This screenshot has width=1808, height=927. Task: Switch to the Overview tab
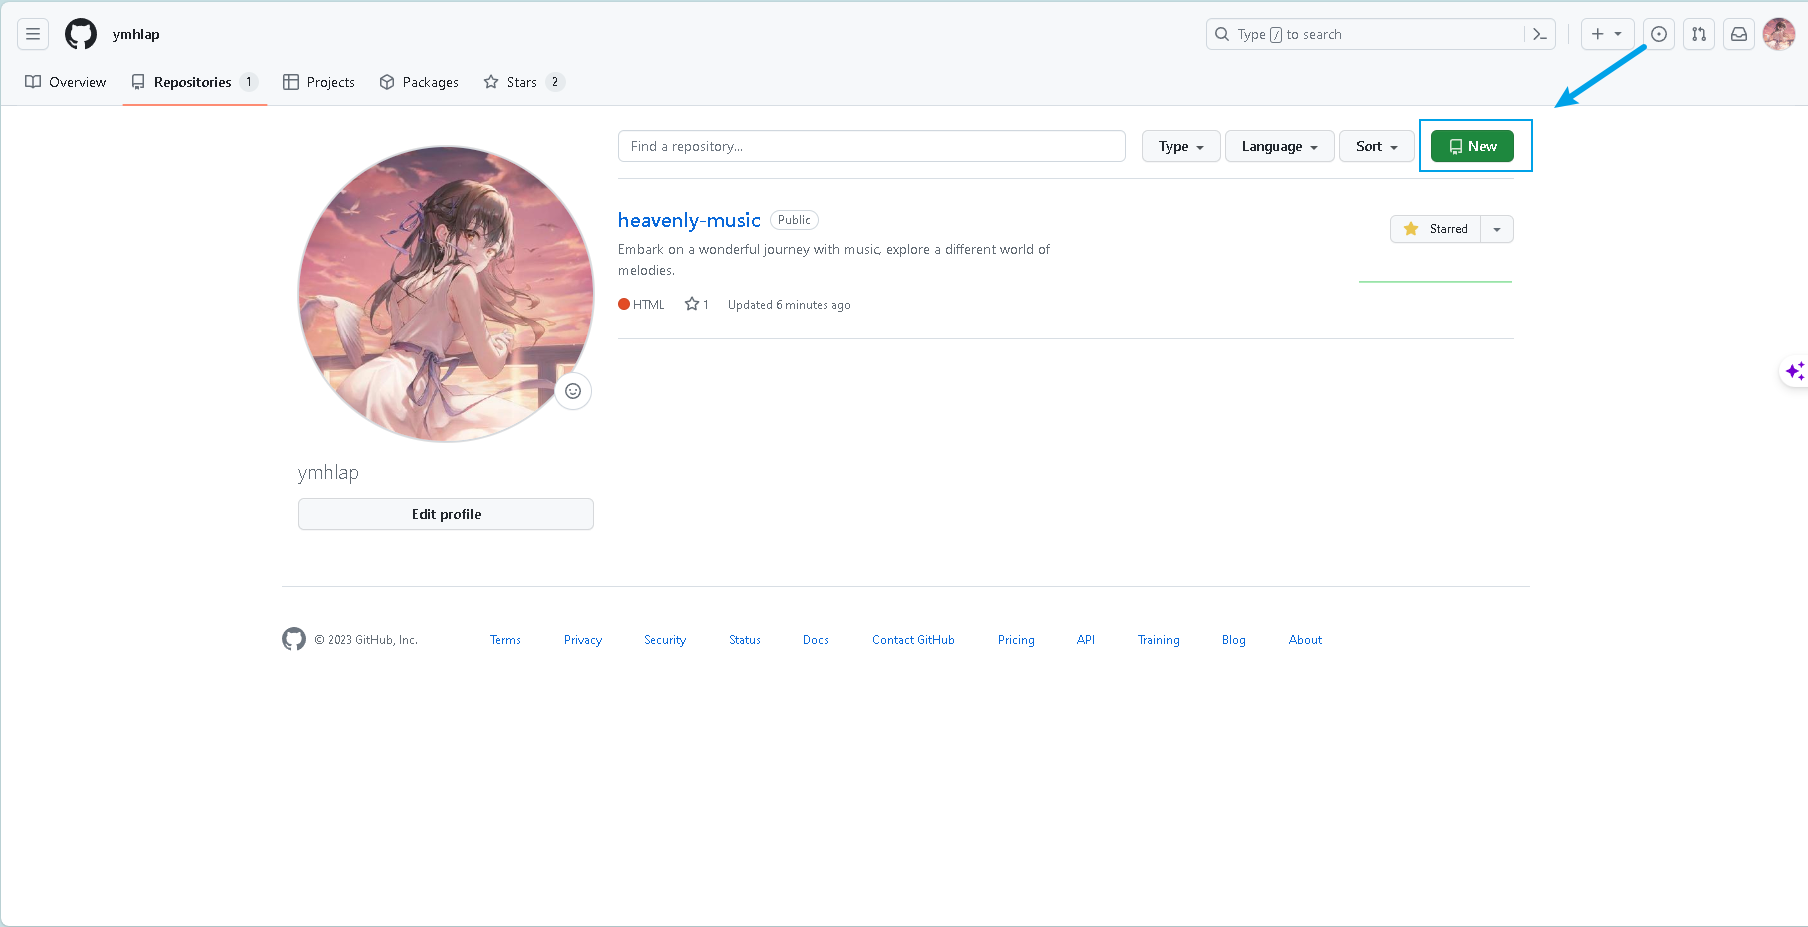[66, 82]
